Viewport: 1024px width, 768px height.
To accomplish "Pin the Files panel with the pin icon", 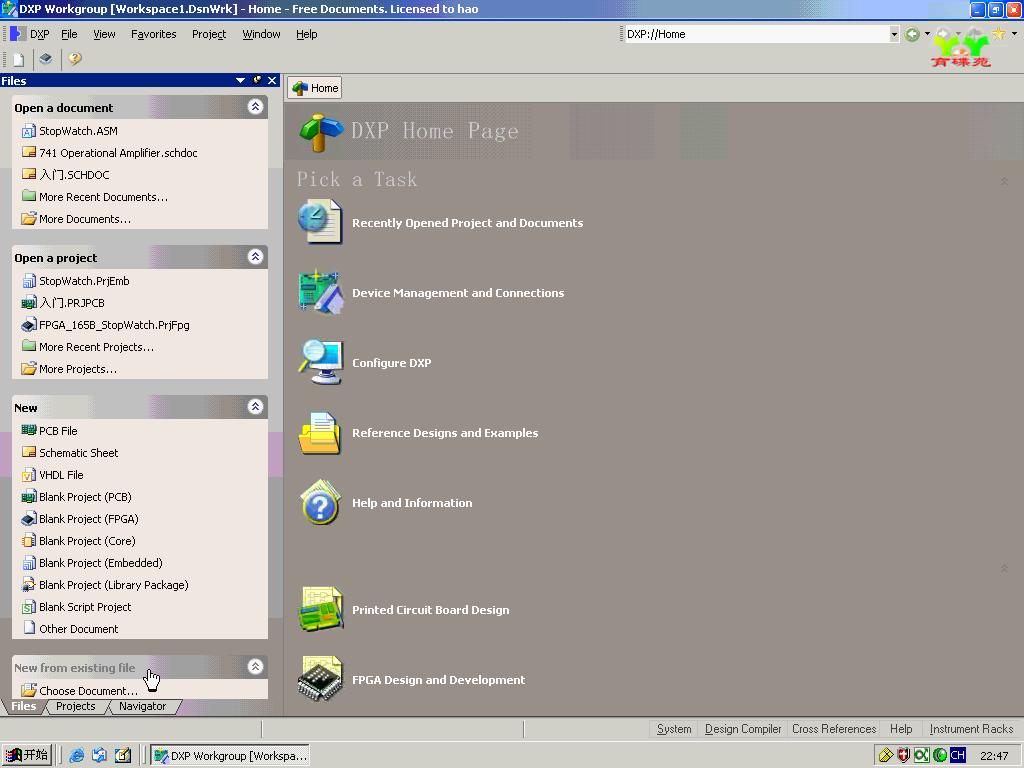I will [257, 80].
